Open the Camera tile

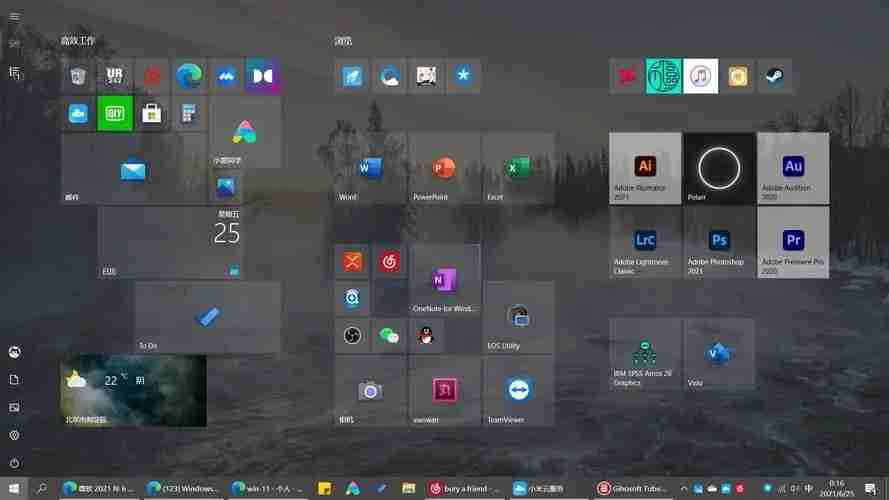click(370, 391)
